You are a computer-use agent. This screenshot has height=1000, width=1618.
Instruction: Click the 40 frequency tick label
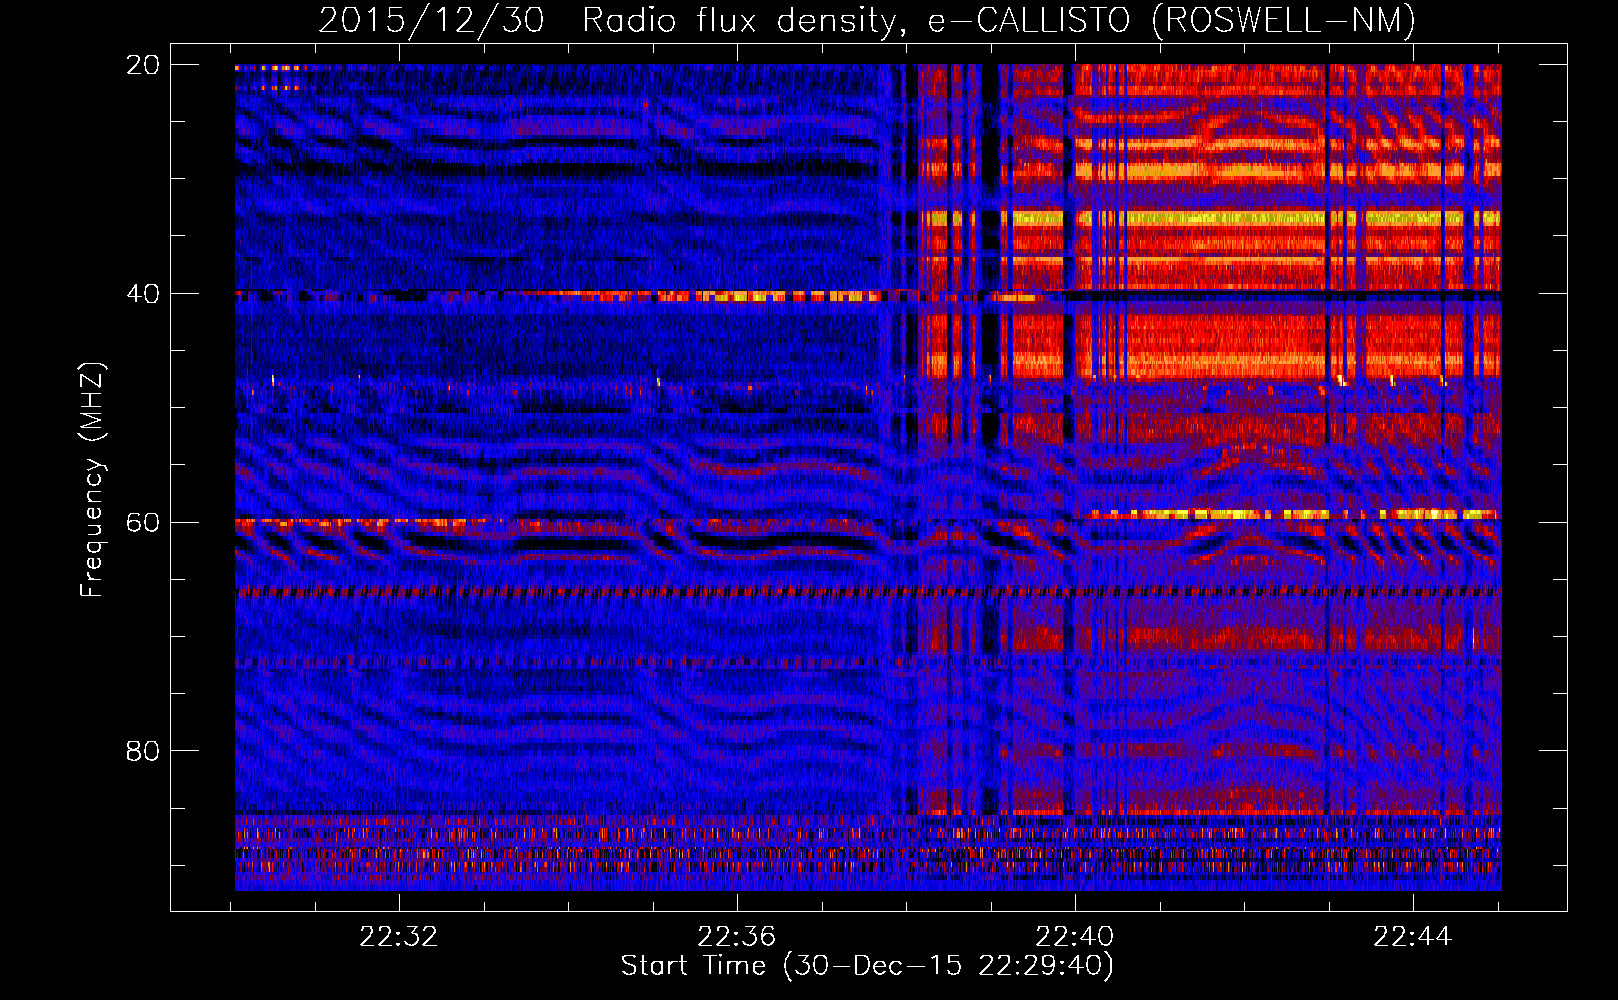coord(143,294)
